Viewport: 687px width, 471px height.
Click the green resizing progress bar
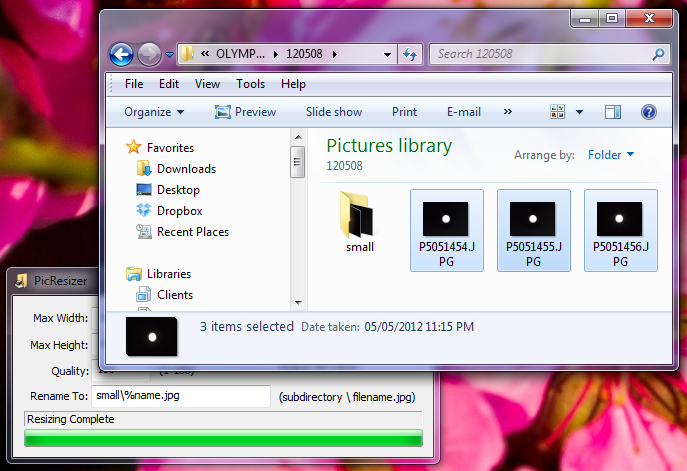coord(223,438)
